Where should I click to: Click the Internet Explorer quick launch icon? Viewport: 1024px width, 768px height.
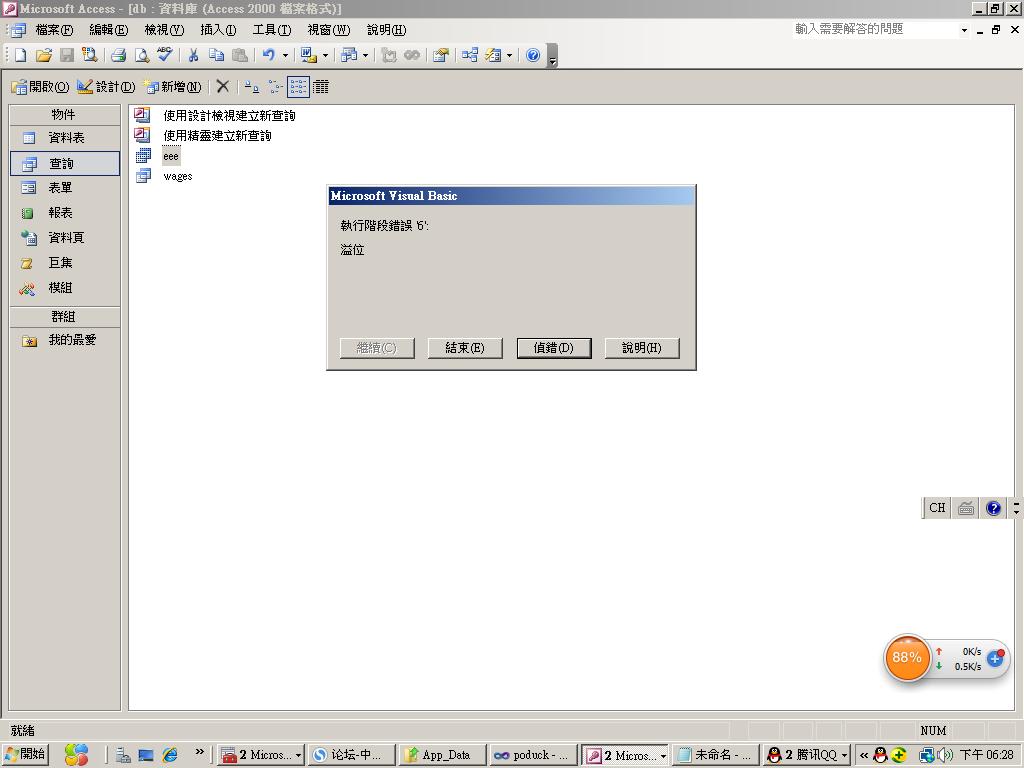[170, 755]
